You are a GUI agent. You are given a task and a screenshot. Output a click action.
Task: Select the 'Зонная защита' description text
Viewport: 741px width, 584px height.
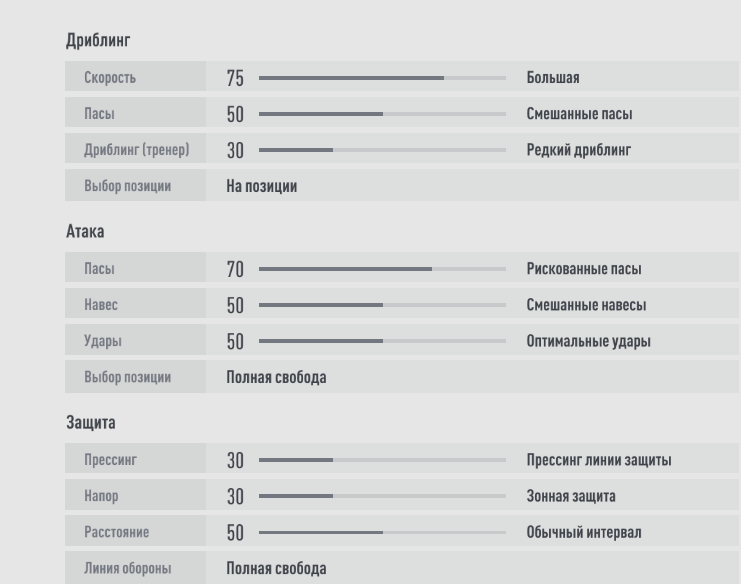pos(571,496)
